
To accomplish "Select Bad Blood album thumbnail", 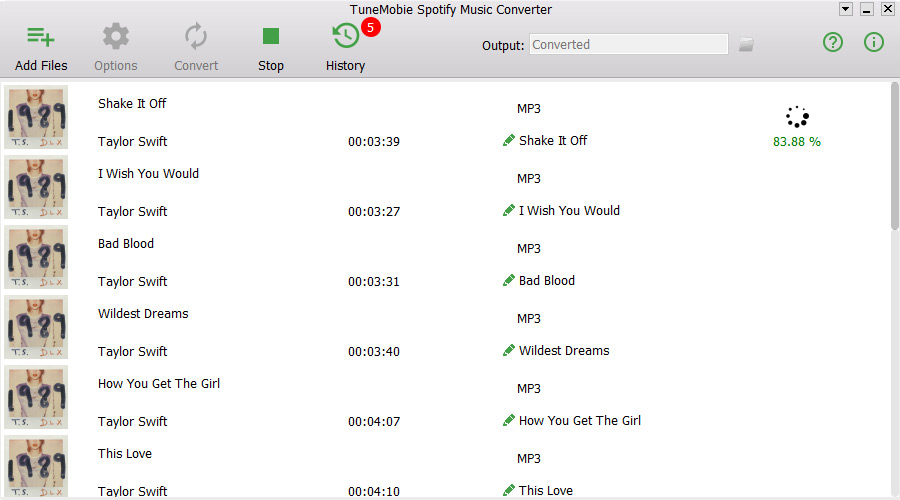I will point(36,257).
